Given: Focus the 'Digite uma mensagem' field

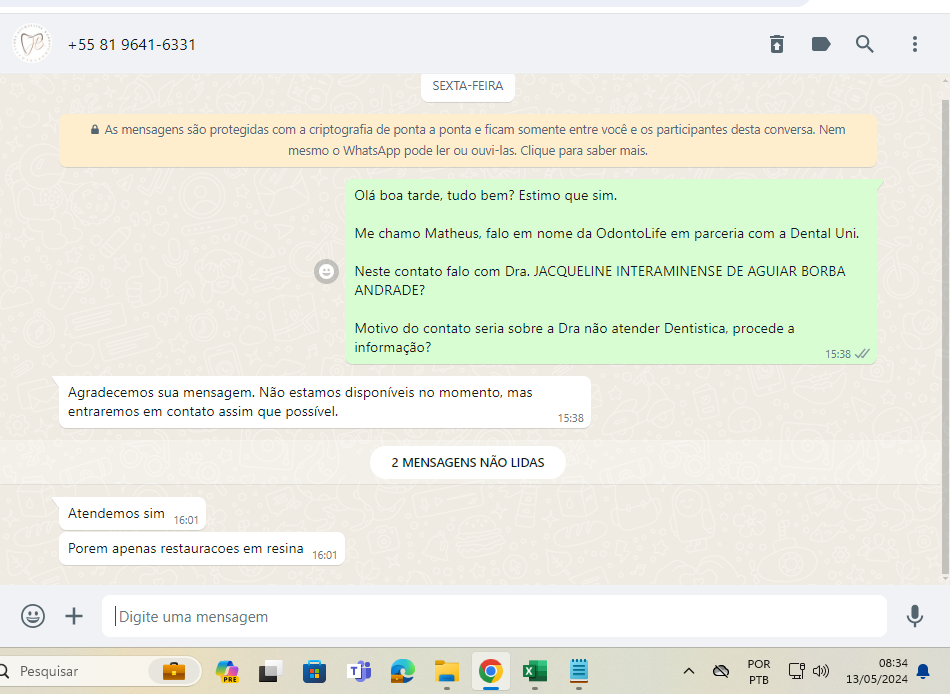Looking at the screenshot, I should click(x=494, y=616).
